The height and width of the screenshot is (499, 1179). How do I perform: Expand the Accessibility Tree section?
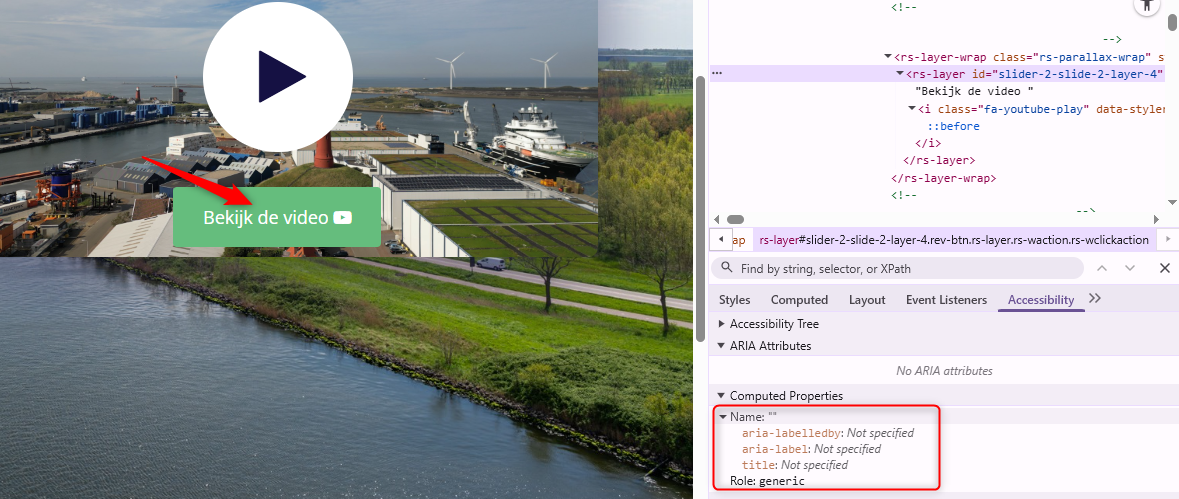coord(723,324)
